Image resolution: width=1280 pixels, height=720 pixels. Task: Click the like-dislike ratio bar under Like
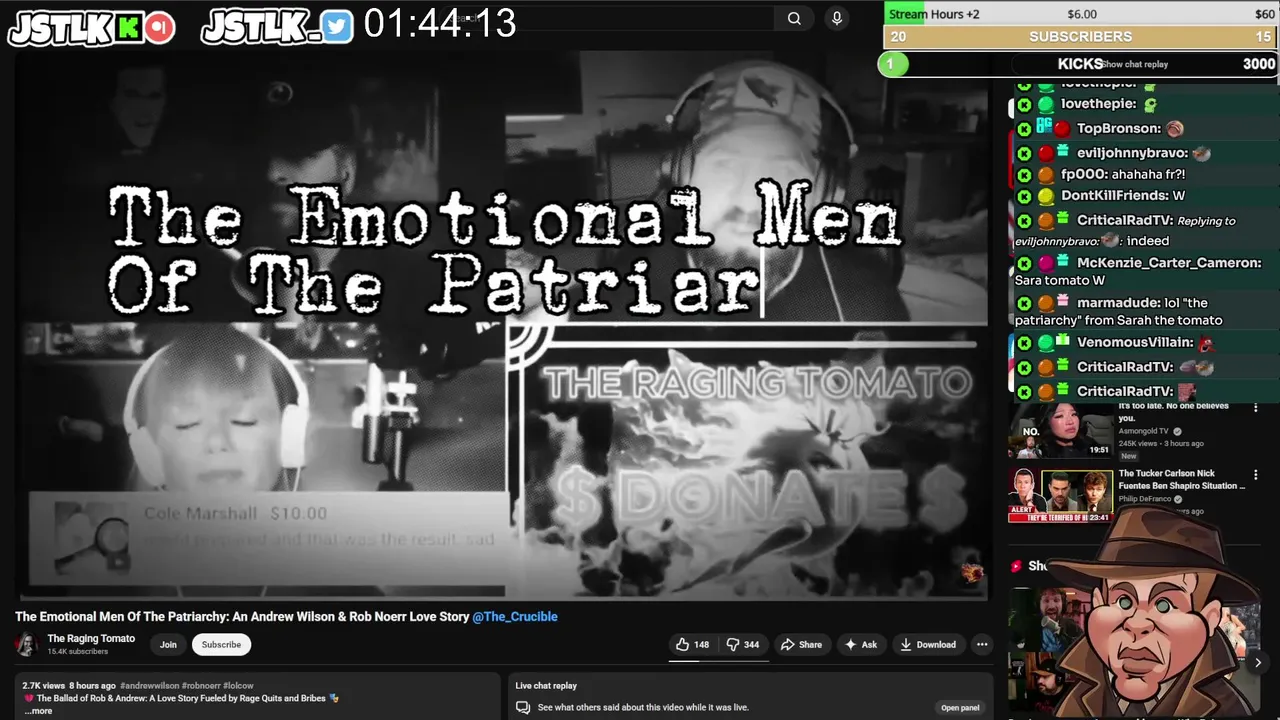[x=719, y=660]
